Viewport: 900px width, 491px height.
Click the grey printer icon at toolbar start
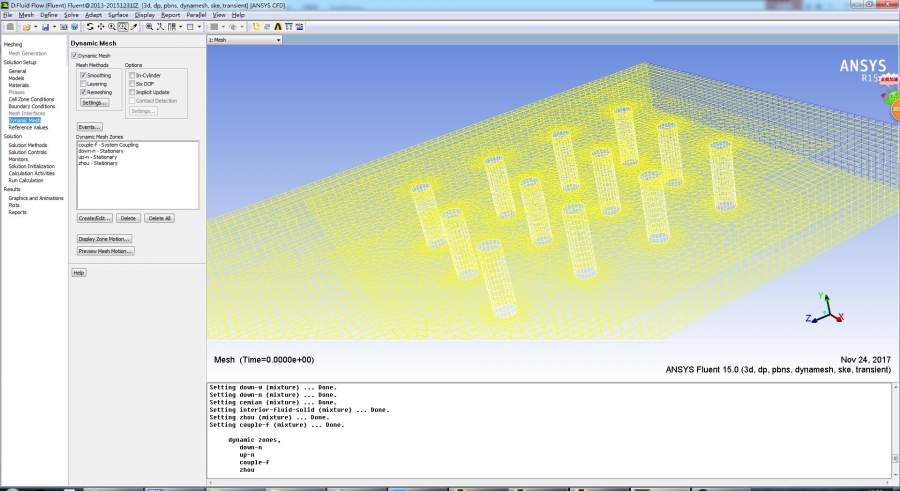(x=10, y=27)
